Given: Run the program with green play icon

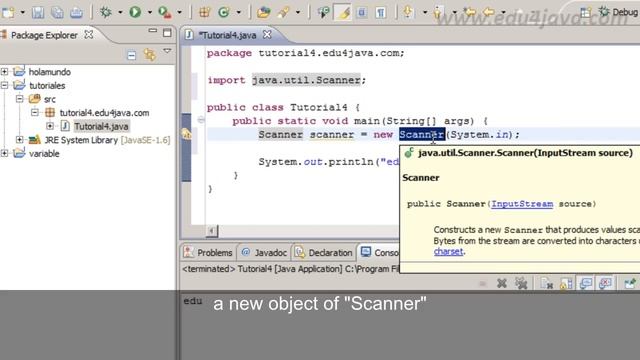Looking at the screenshot, I should 135,12.
